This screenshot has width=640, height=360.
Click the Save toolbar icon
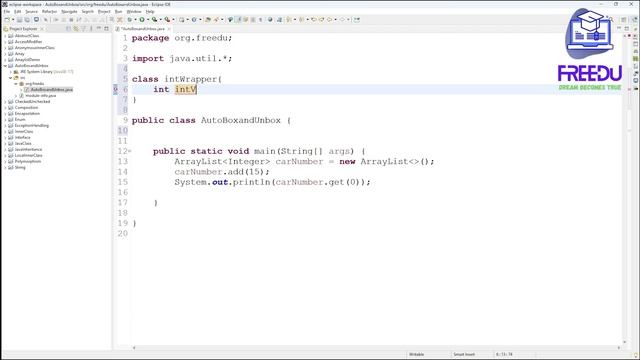pos(19,20)
